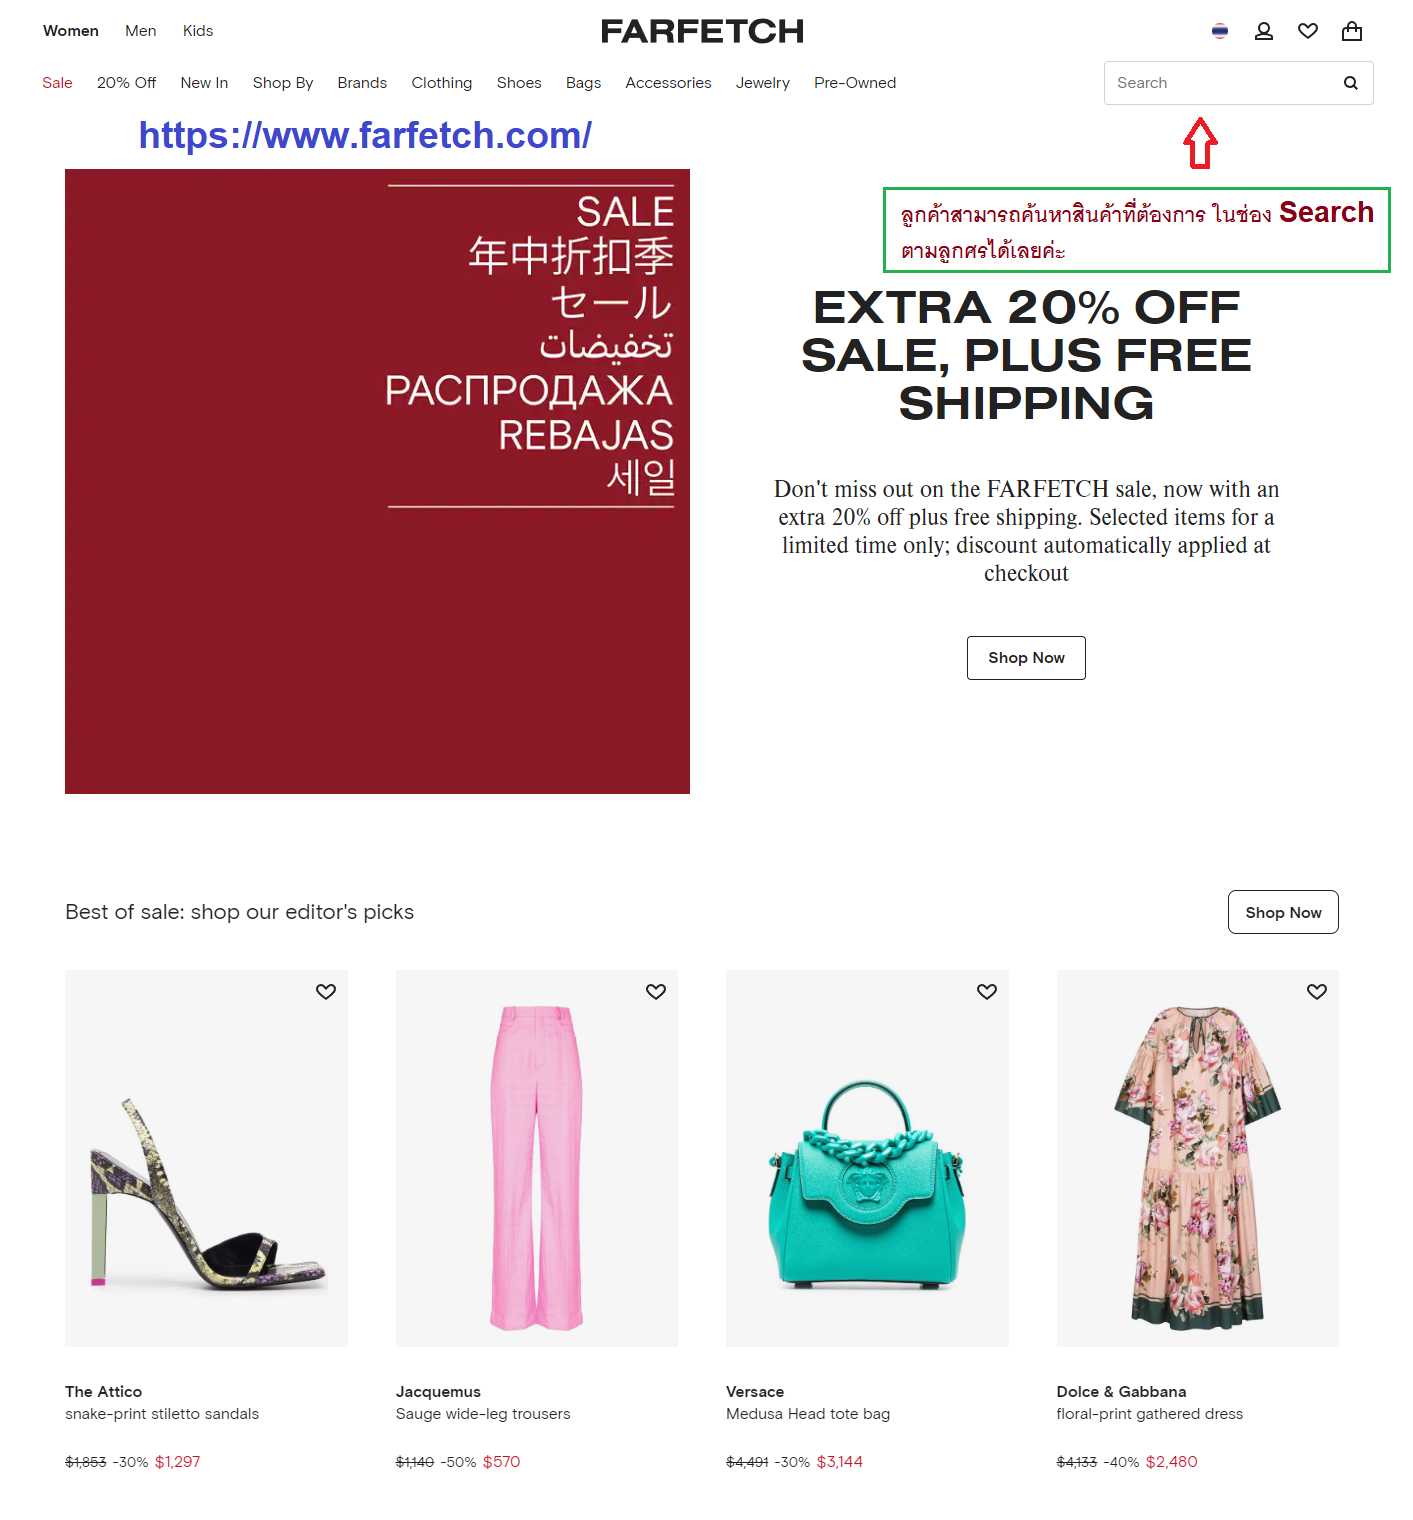This screenshot has height=1520, width=1413.
Task: Open the Shop By menu
Action: click(x=283, y=83)
